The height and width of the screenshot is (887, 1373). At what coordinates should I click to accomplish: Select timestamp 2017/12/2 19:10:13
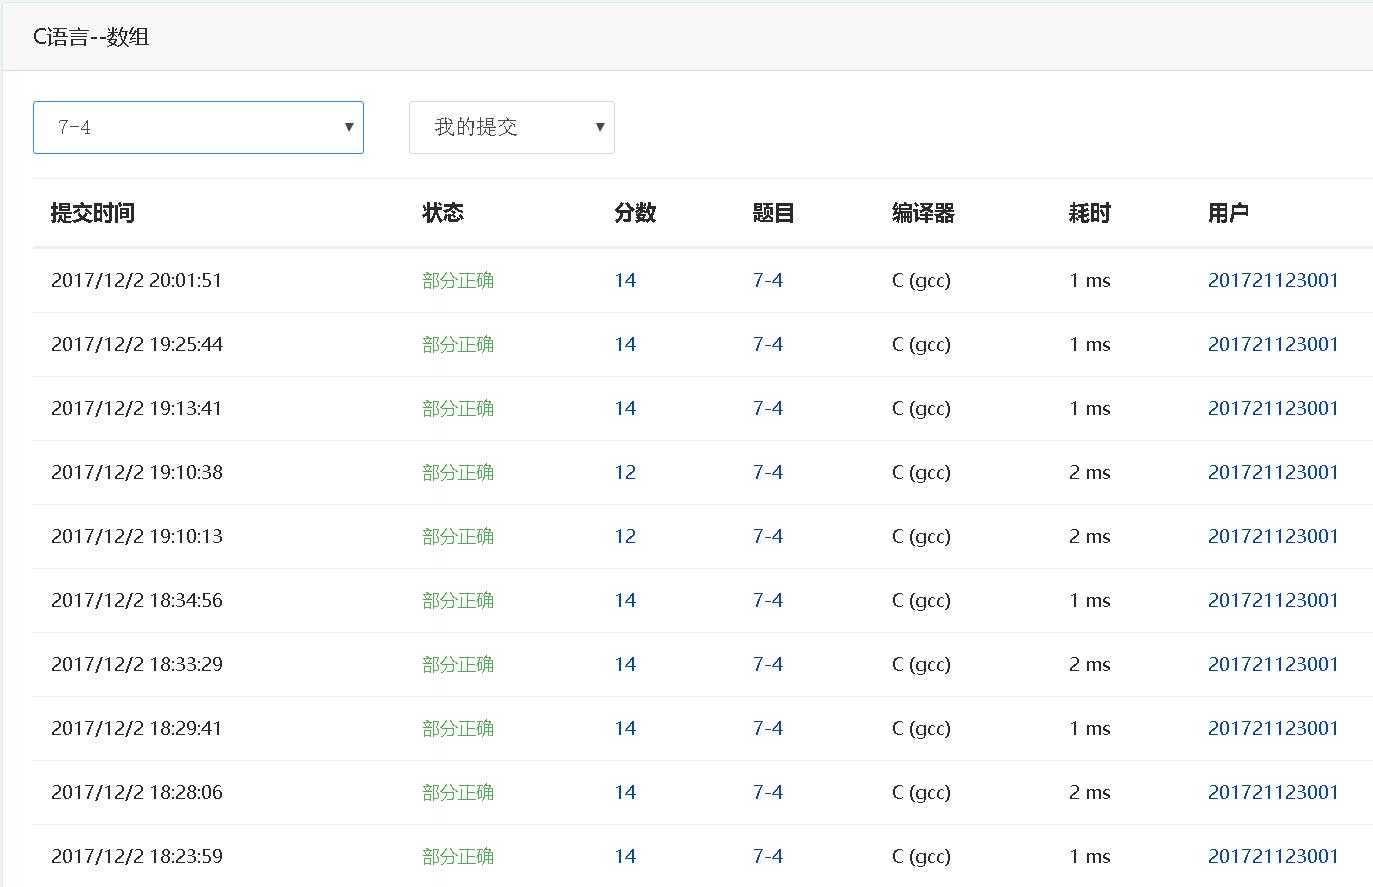pyautogui.click(x=137, y=536)
